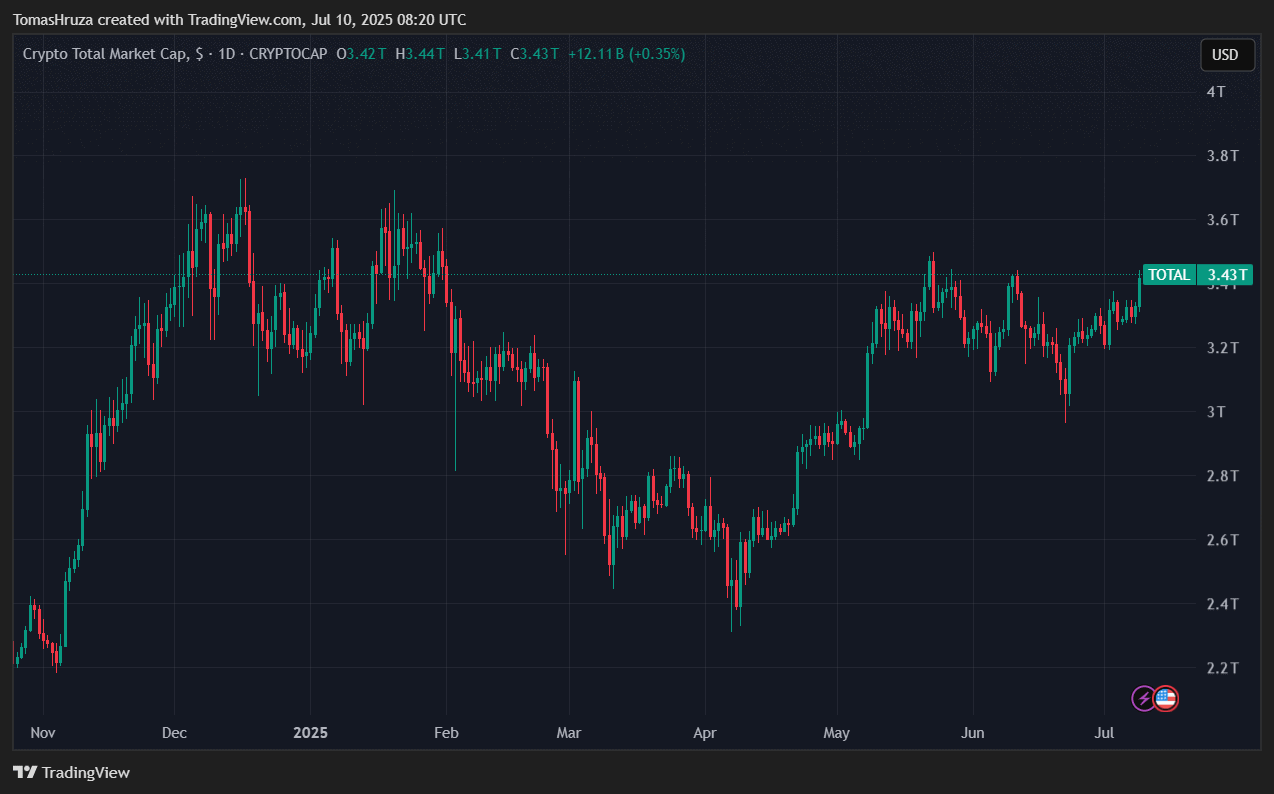The image size is (1274, 794).
Task: Select the 1D interval in chart legend
Action: tap(226, 54)
